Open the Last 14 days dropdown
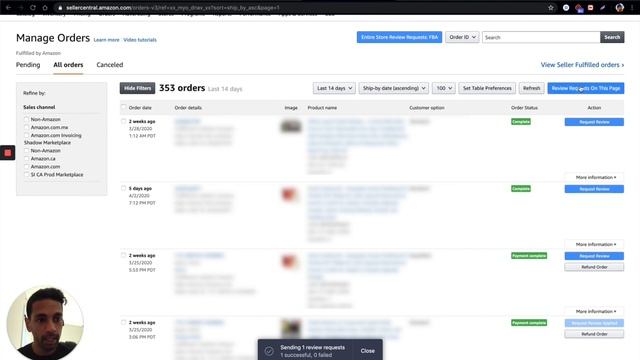The image size is (640, 360). coord(334,88)
